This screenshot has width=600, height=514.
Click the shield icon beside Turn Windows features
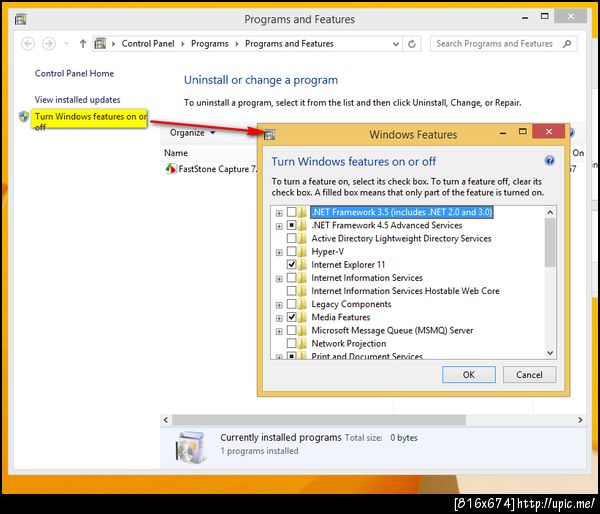click(24, 116)
